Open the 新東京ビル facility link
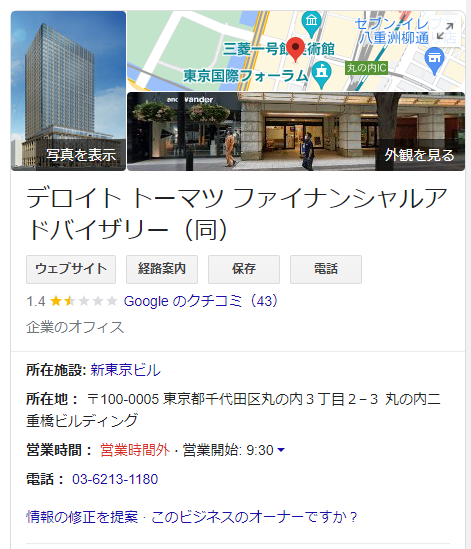 [x=125, y=370]
